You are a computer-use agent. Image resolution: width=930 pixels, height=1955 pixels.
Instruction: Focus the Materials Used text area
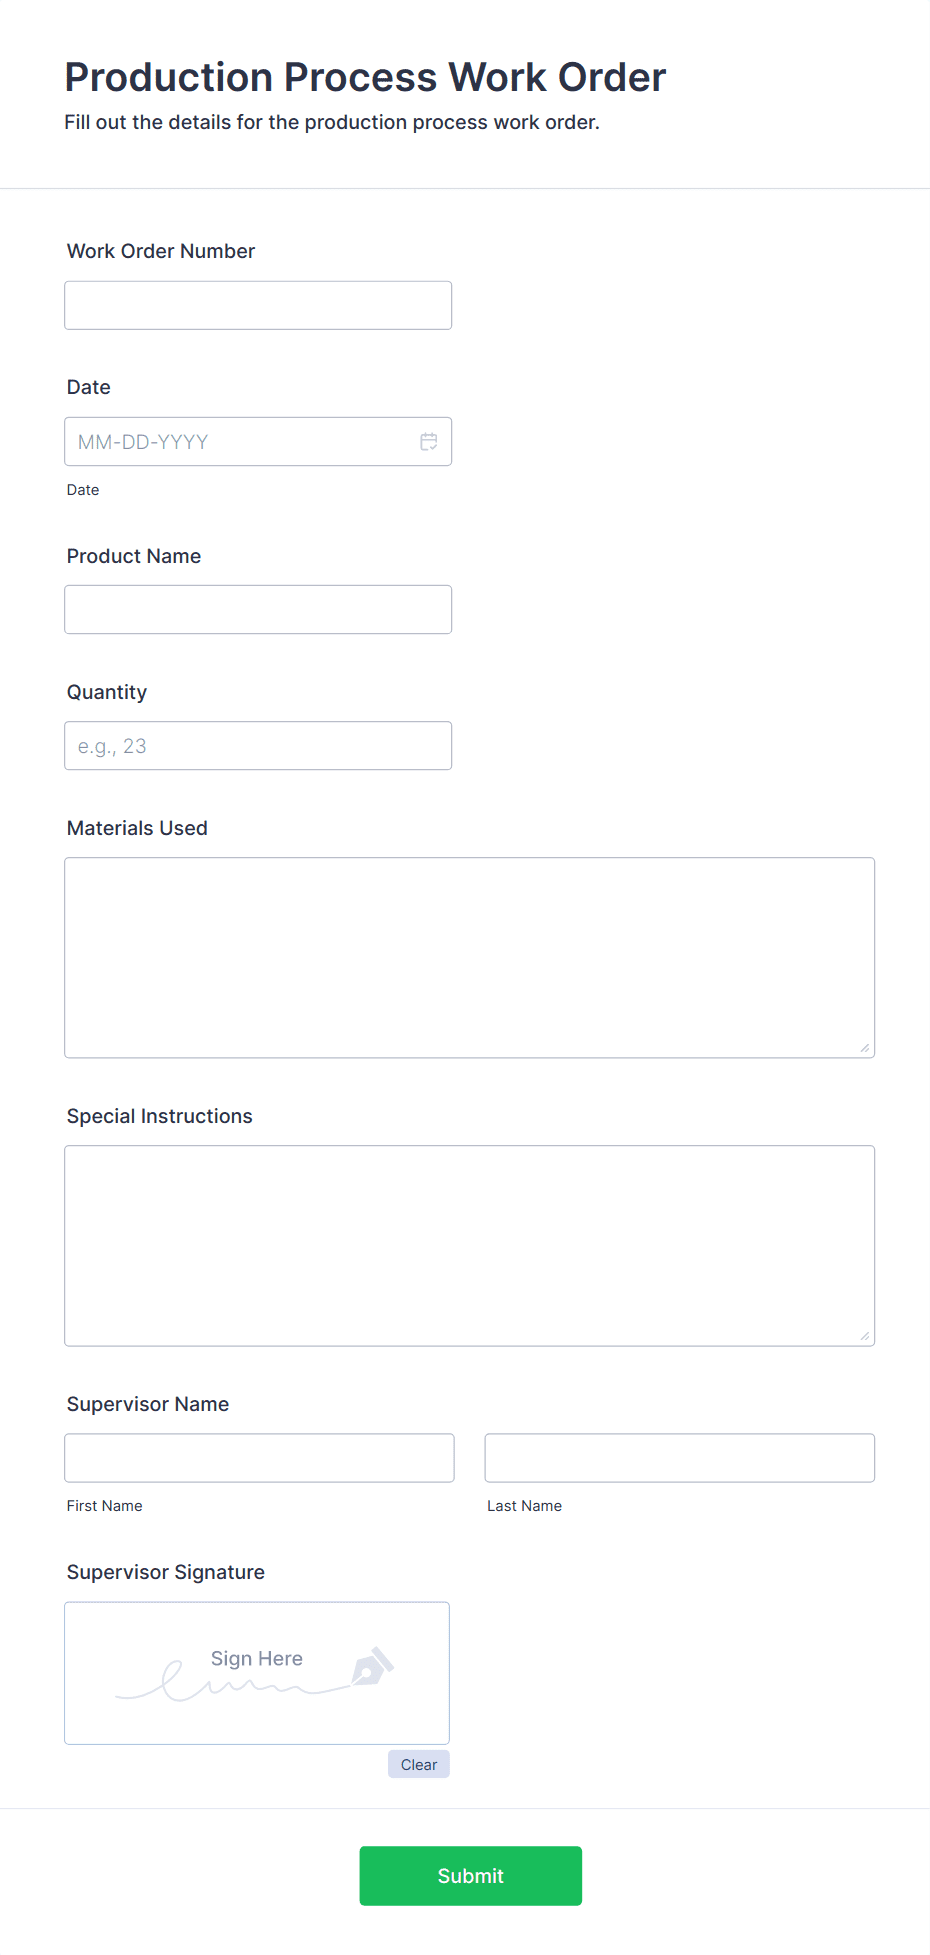[x=469, y=957]
